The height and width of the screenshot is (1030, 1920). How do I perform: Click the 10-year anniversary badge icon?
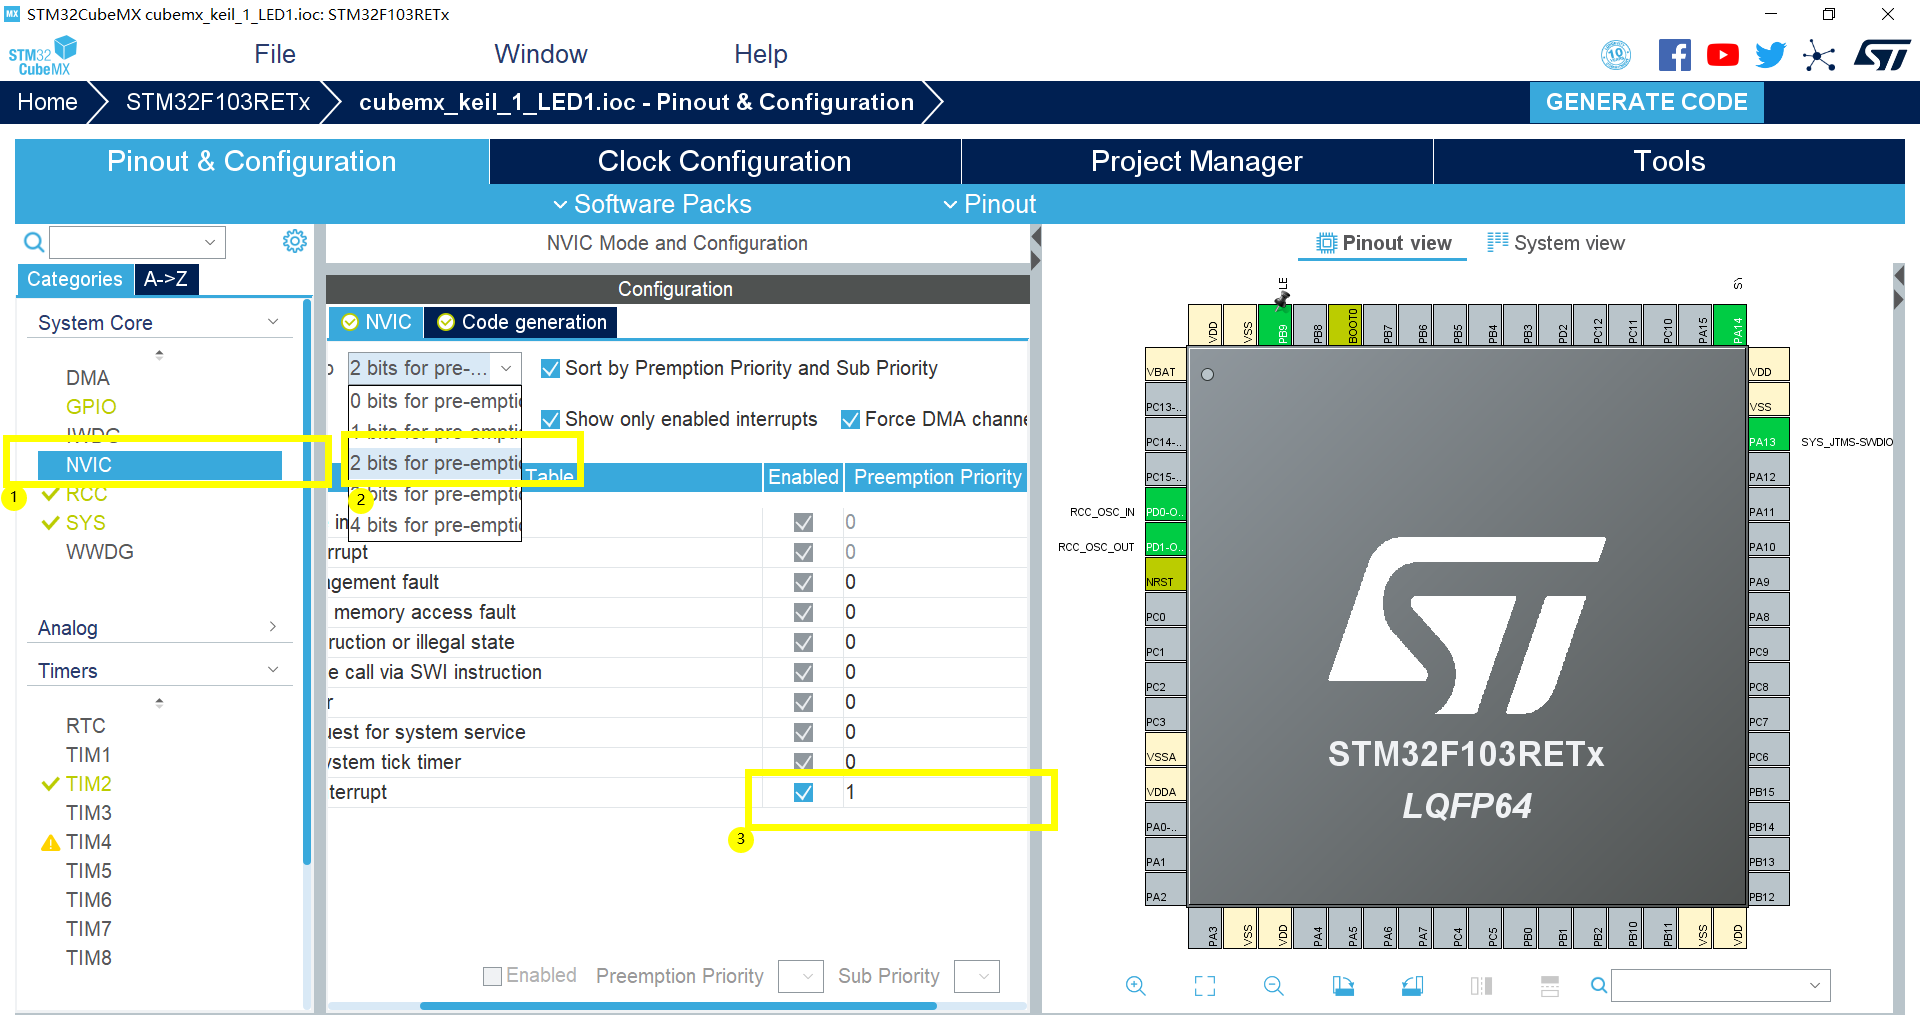[1616, 55]
